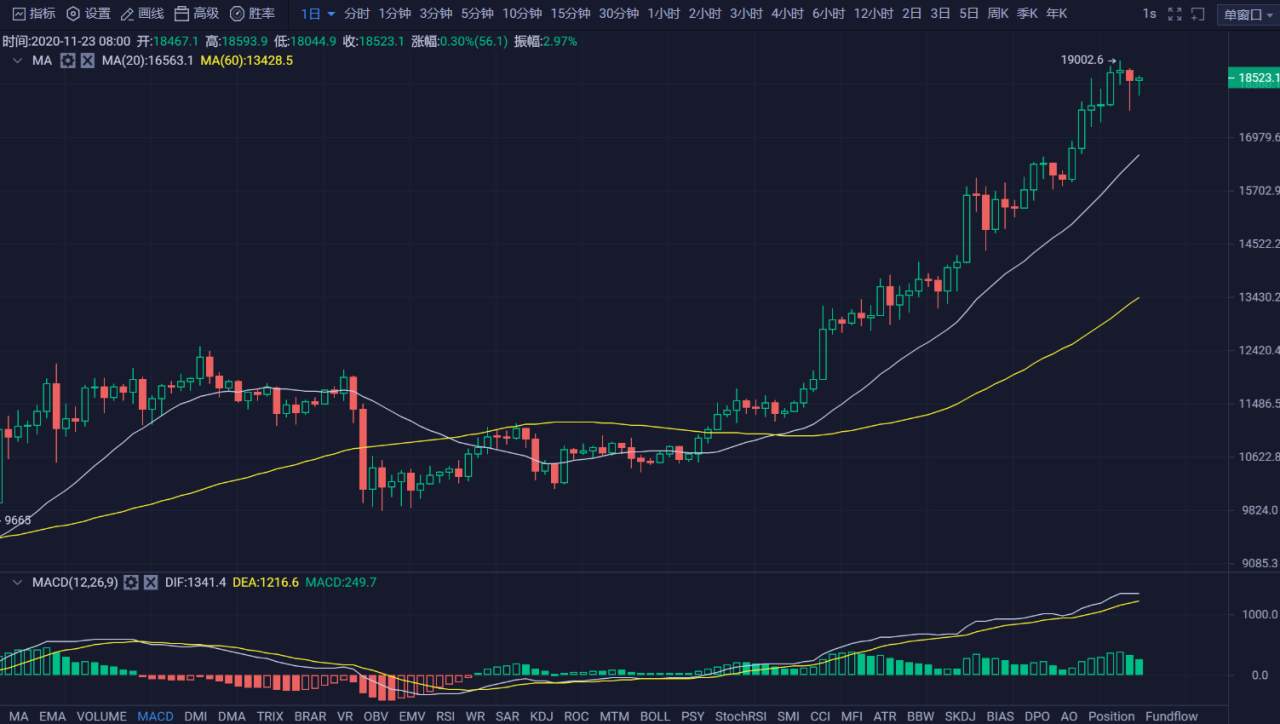Select the 1小时 timeframe
1280x724 pixels.
point(664,14)
